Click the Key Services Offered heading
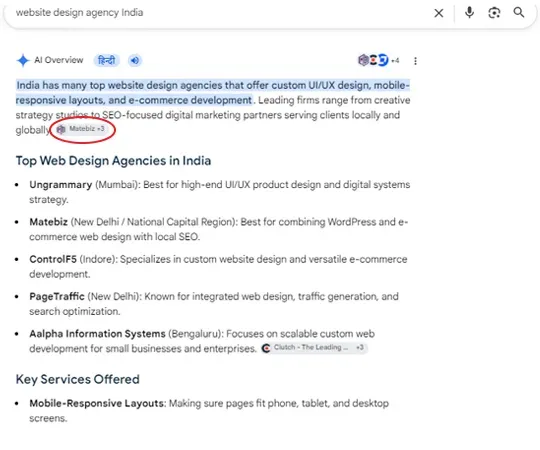This screenshot has width=540, height=450. 77,379
